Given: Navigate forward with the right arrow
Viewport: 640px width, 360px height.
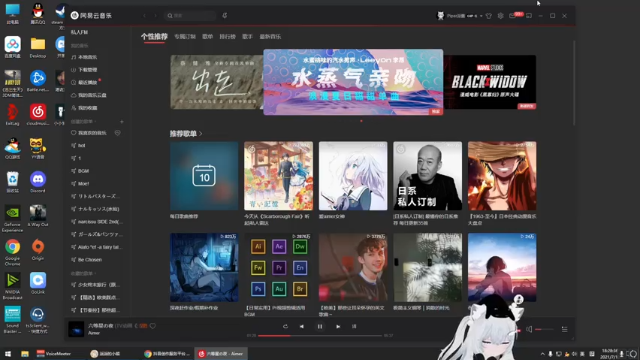Looking at the screenshot, I should pos(155,16).
